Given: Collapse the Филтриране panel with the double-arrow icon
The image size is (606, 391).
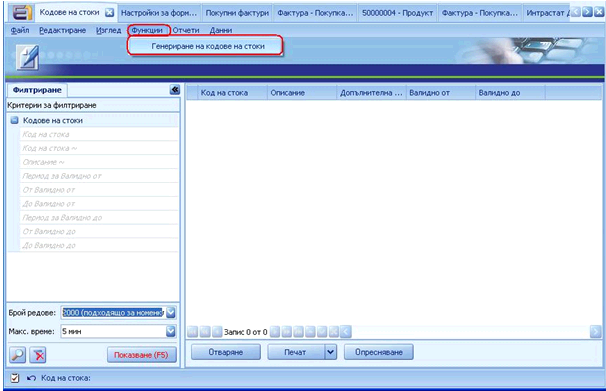Looking at the screenshot, I should coord(175,90).
